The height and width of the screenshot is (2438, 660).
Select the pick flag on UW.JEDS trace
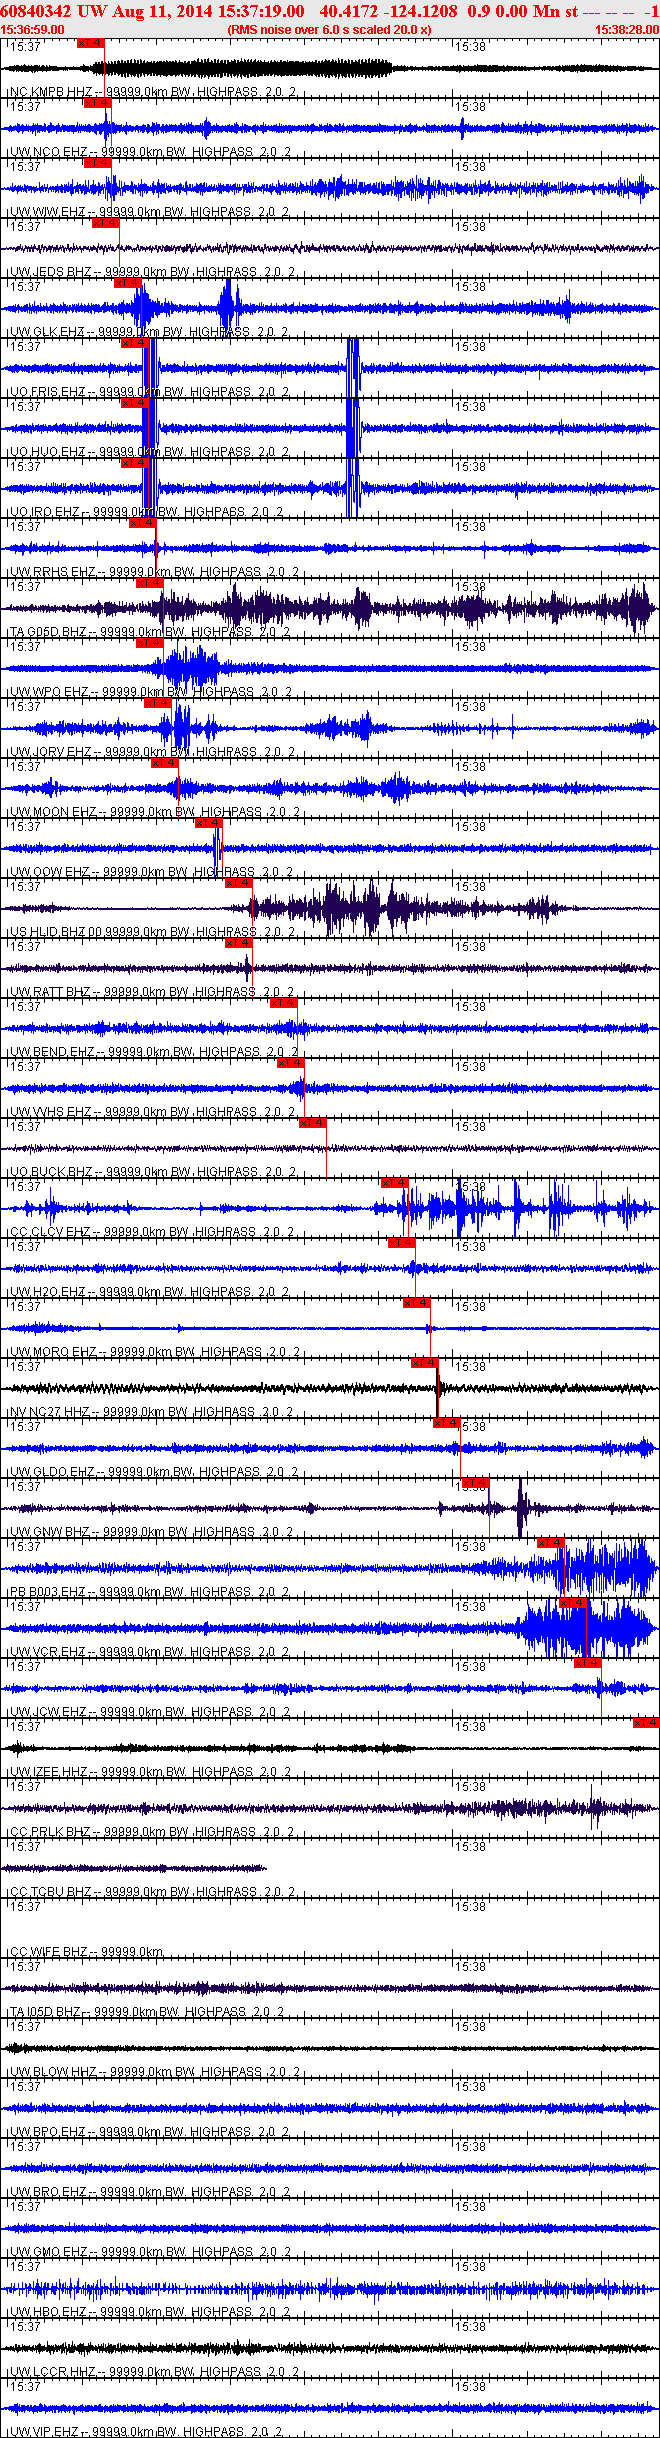coord(105,223)
